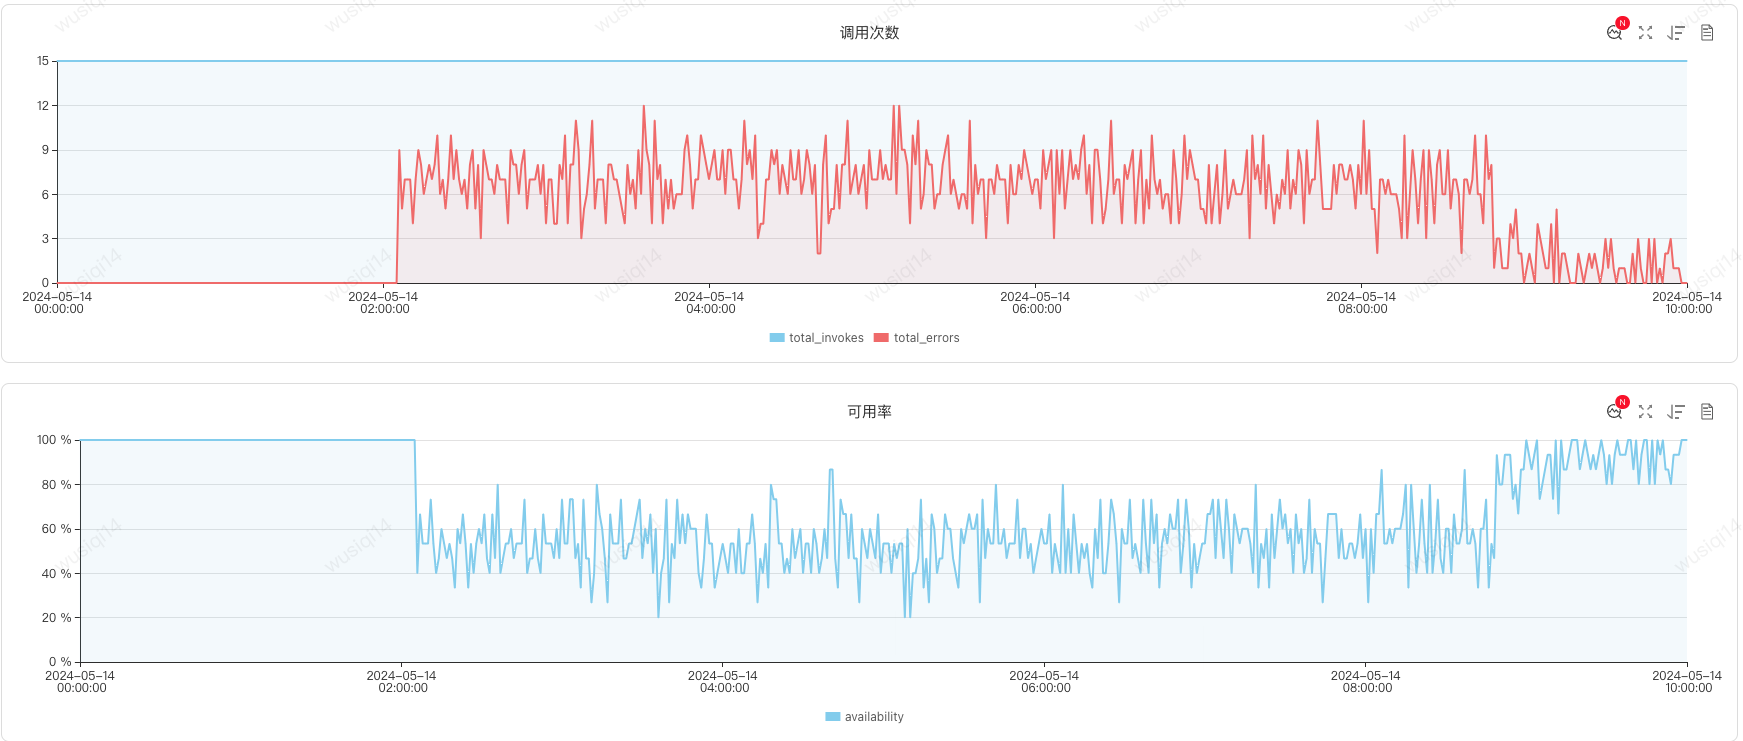
Task: Open data document icon in 可用率 panel
Action: click(x=1707, y=412)
